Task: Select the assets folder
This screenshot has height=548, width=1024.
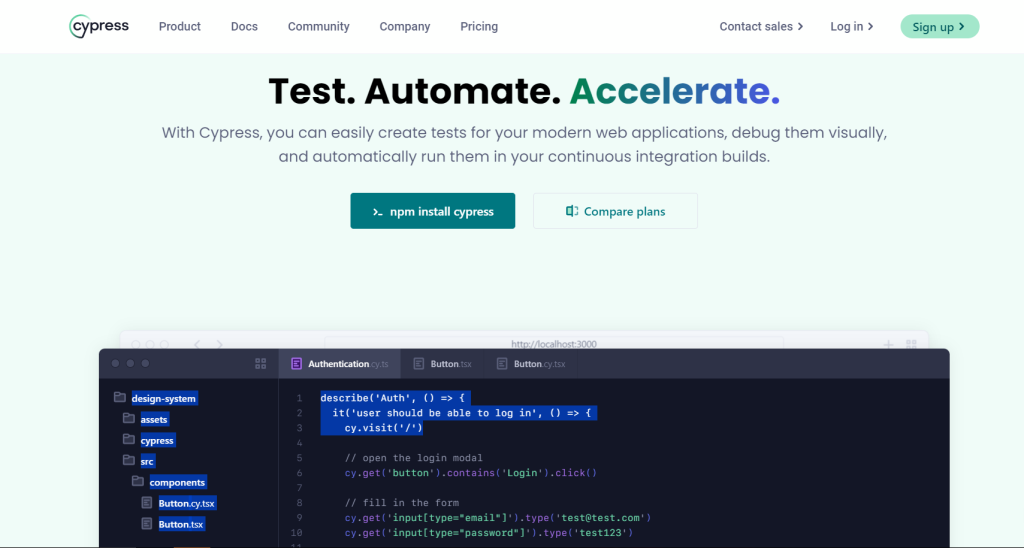Action: [x=154, y=419]
